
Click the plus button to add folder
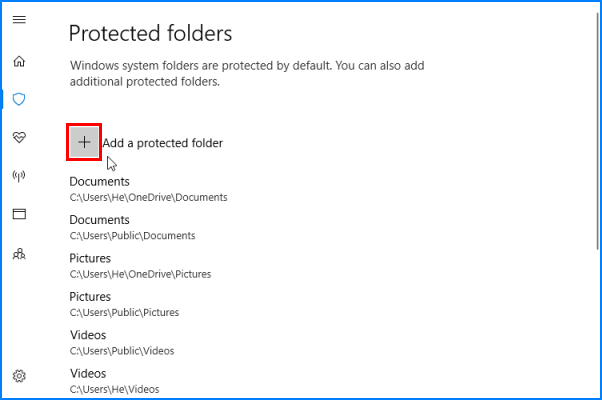84,142
